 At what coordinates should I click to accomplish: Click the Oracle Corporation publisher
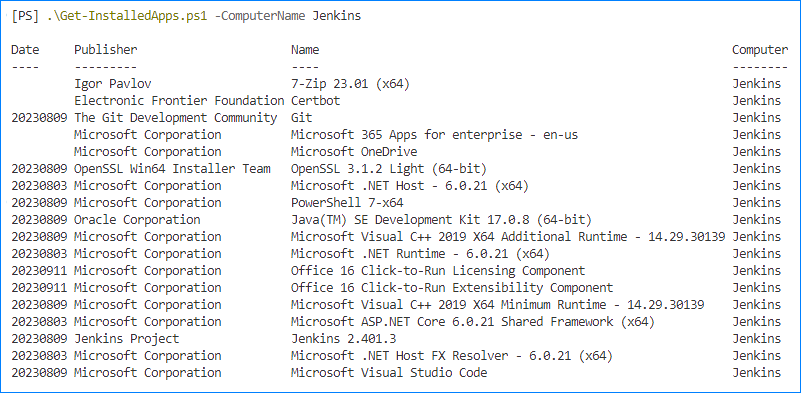pos(137,220)
